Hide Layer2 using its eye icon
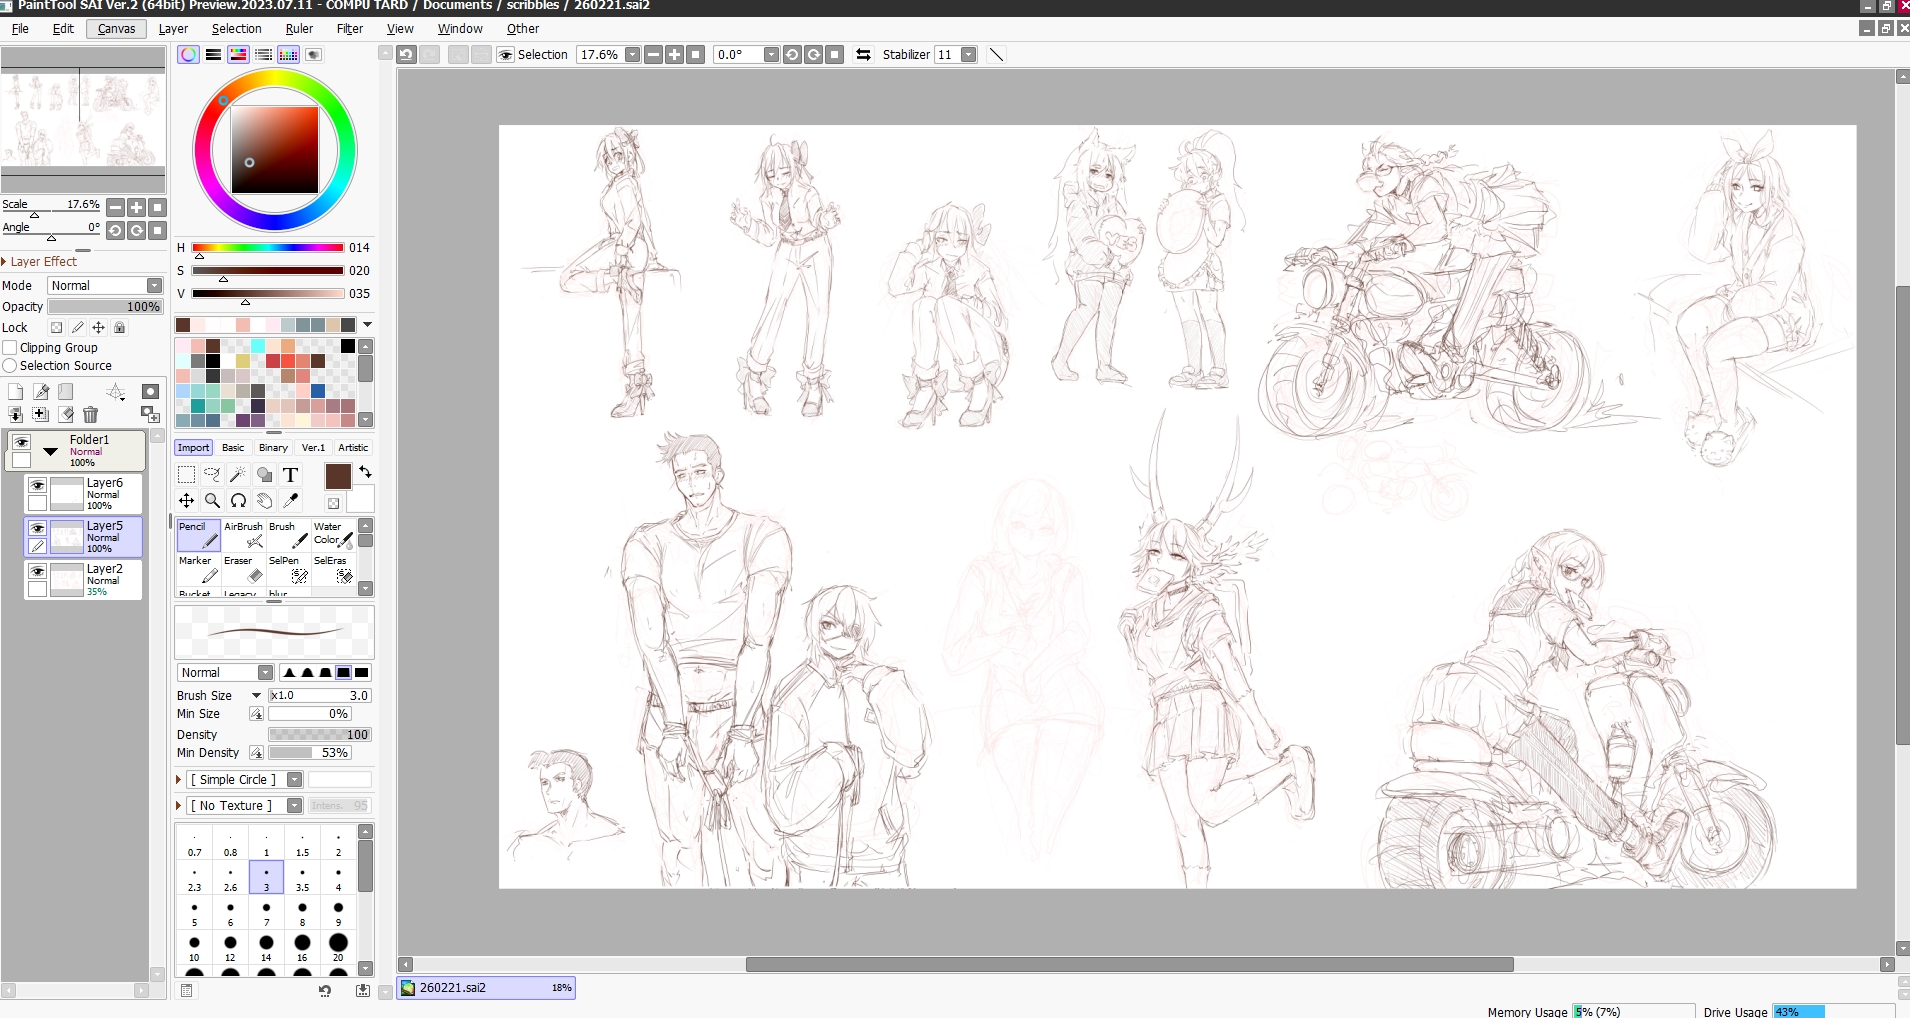This screenshot has width=1910, height=1018. coord(37,571)
